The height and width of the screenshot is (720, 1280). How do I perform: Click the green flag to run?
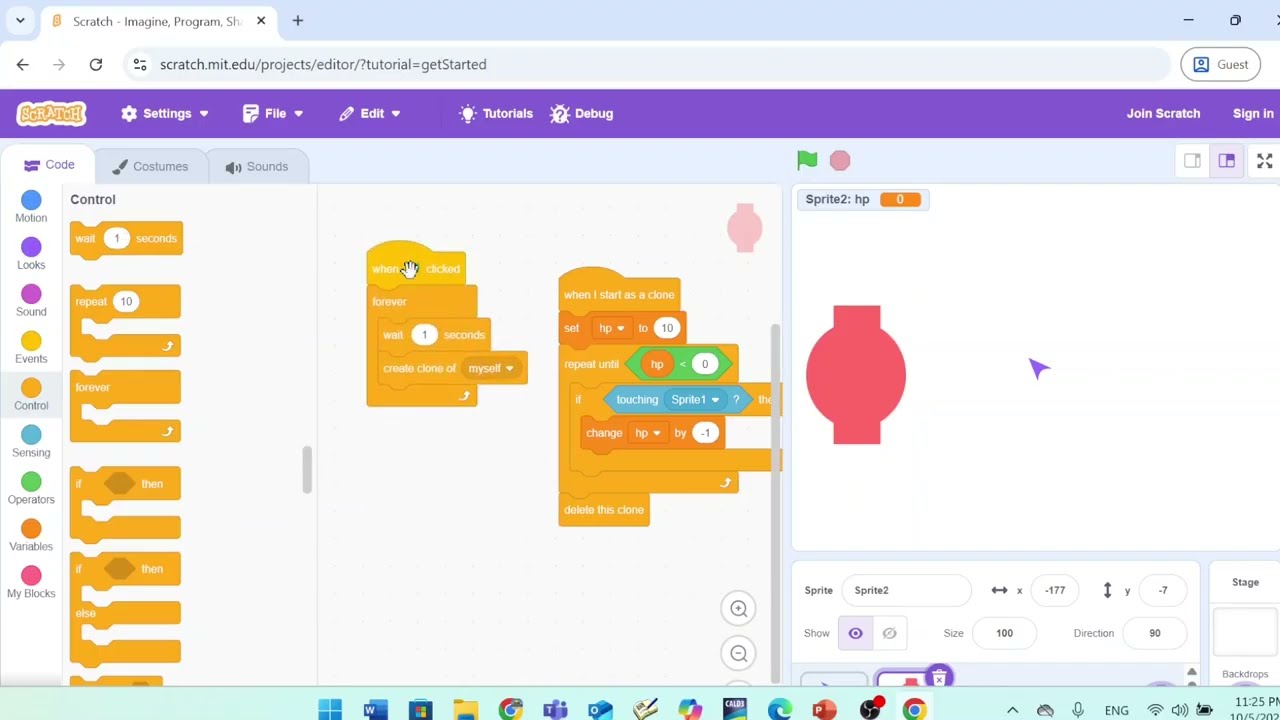(807, 160)
